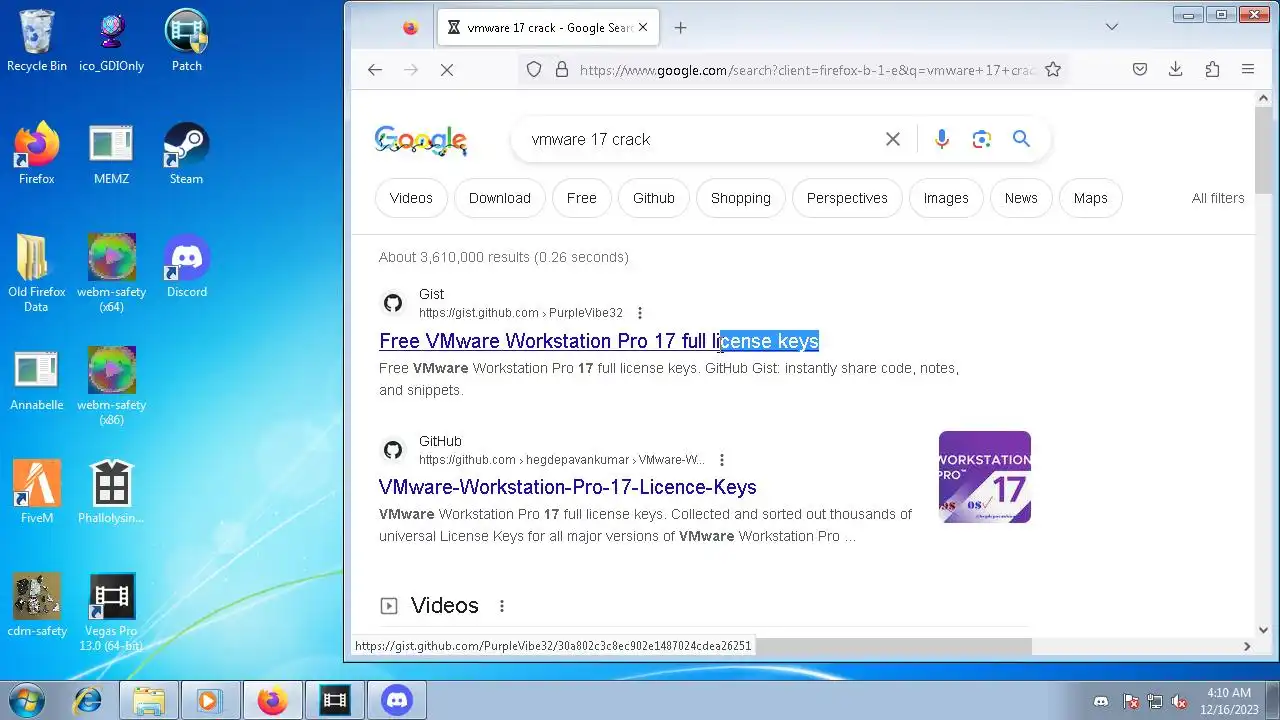Open the cdm-safety desktop icon
Image resolution: width=1280 pixels, height=720 pixels.
pyautogui.click(x=37, y=605)
